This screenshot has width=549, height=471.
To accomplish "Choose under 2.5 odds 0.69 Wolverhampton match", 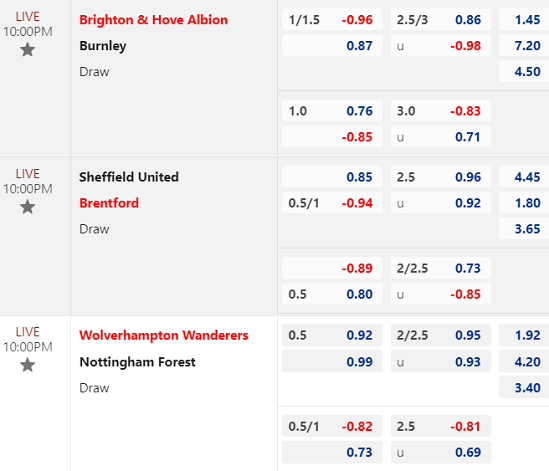I will tap(441, 452).
